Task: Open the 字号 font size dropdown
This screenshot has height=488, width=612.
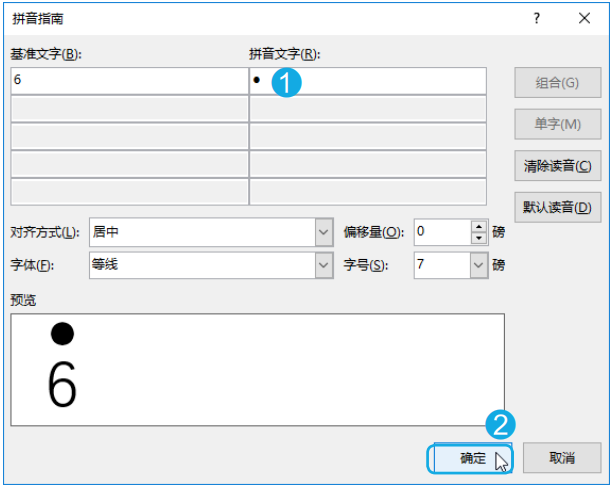Action: [477, 265]
